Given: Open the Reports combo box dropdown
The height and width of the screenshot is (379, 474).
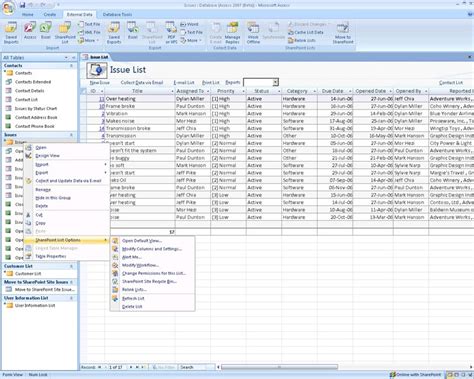Looking at the screenshot, I should (x=275, y=82).
